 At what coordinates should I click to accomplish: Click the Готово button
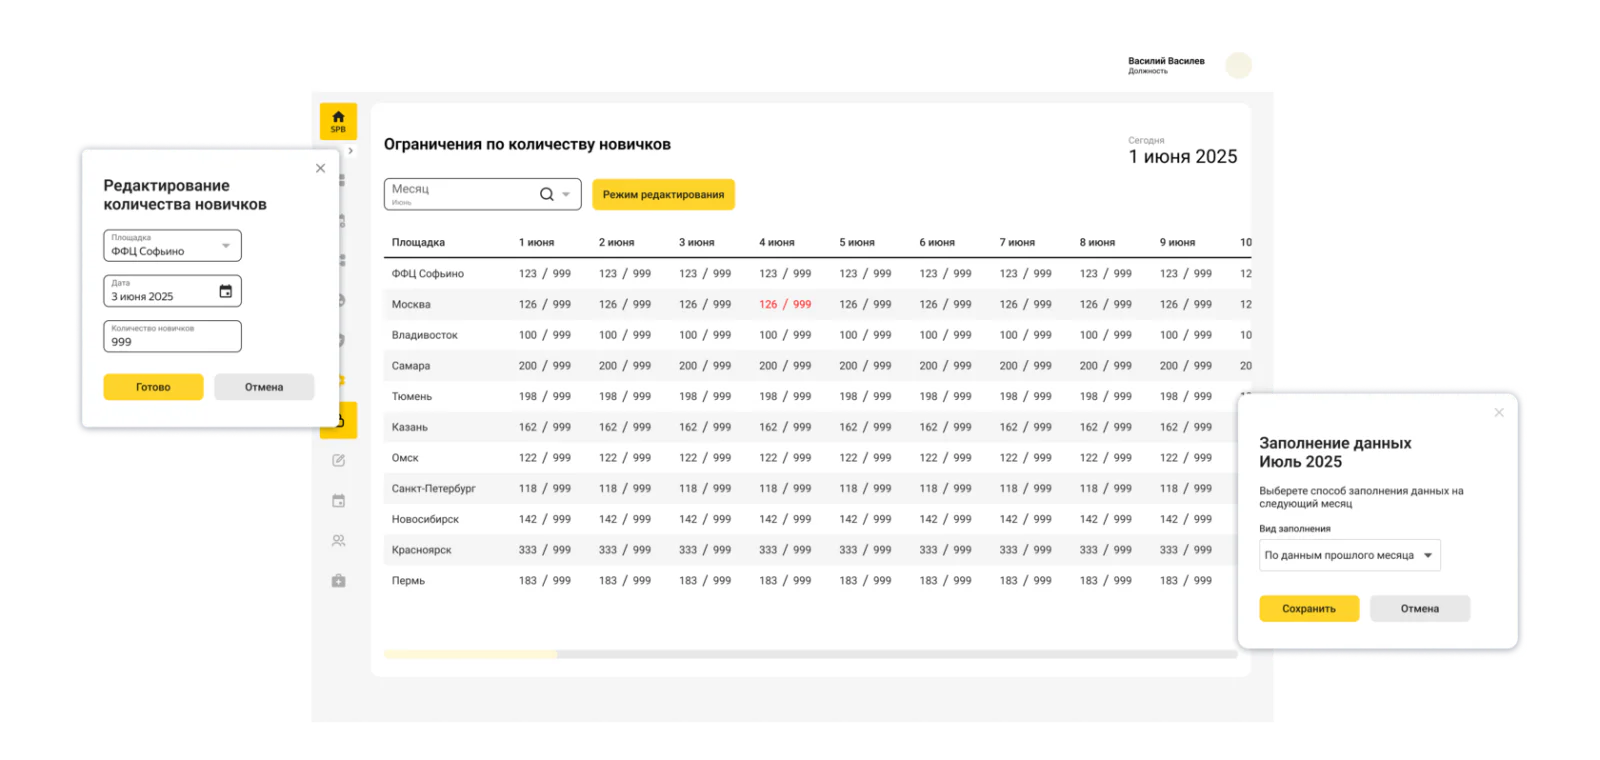(x=153, y=387)
